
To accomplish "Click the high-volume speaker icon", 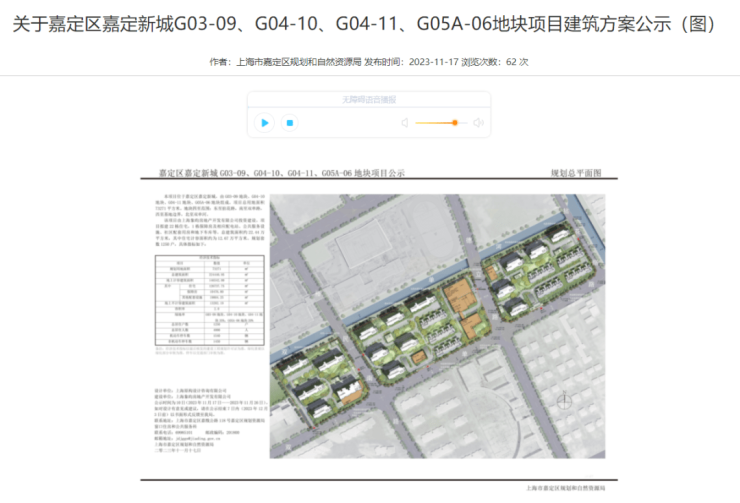I will click(479, 122).
